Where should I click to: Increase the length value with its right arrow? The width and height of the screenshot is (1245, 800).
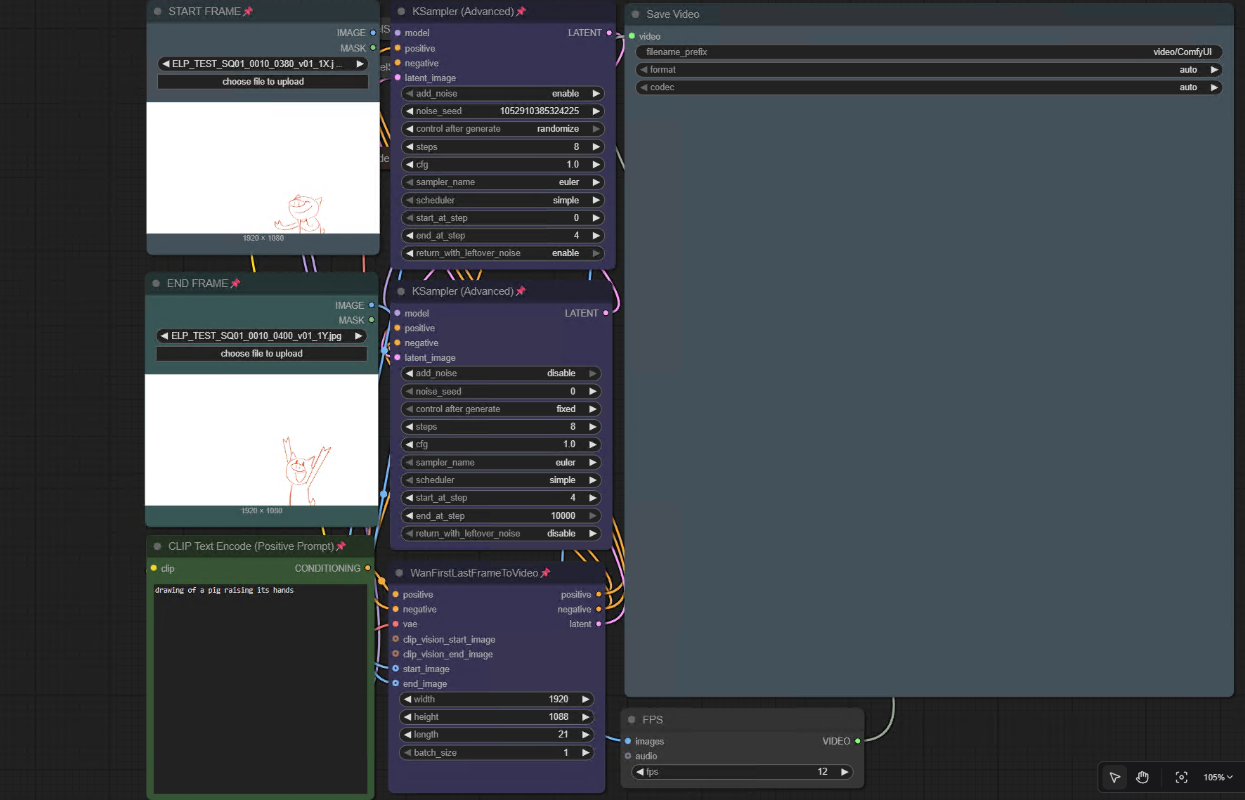click(586, 735)
